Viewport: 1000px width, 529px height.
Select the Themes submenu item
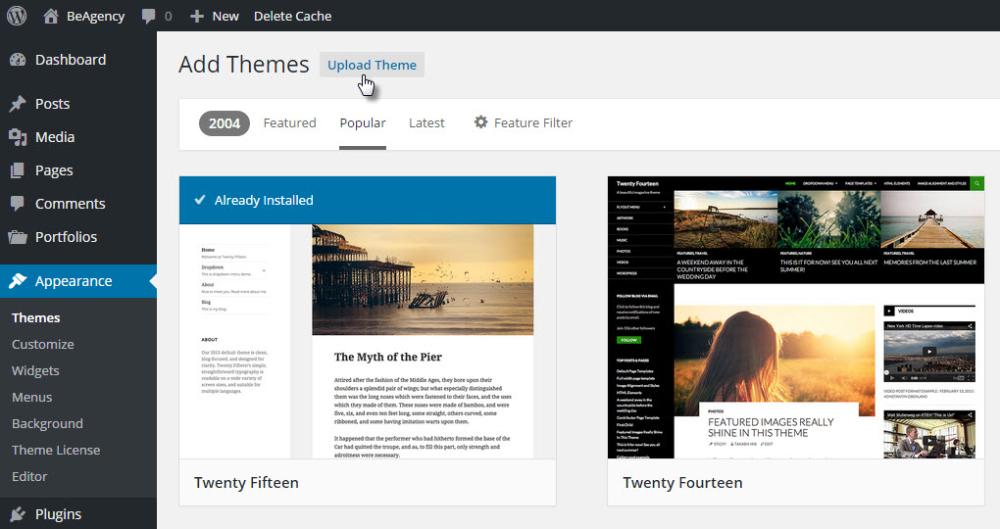pos(36,318)
